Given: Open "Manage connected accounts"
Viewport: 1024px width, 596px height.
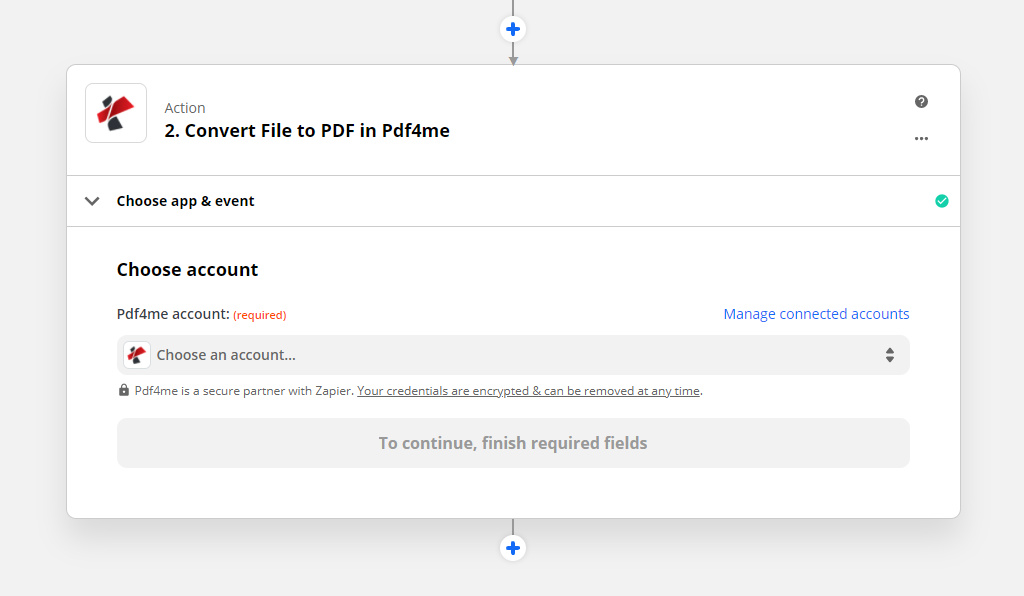Looking at the screenshot, I should pyautogui.click(x=816, y=313).
